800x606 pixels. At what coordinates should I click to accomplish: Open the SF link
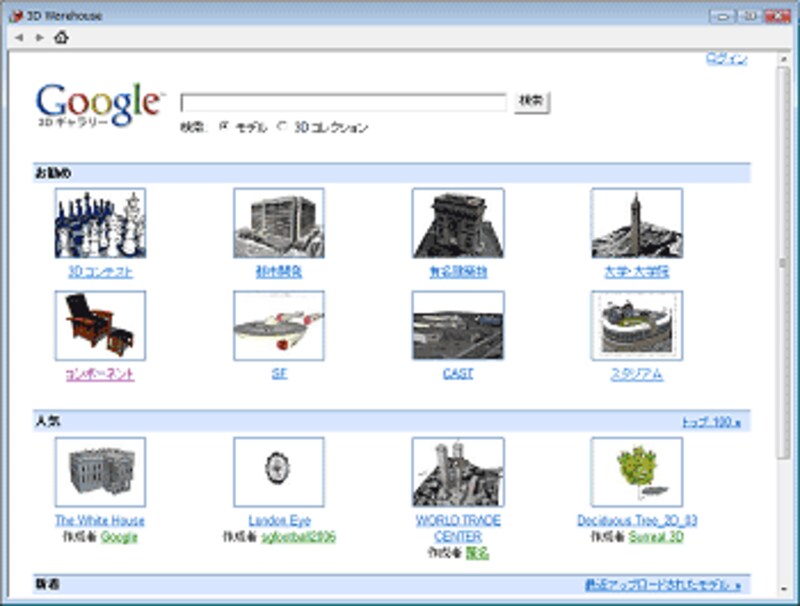[279, 374]
